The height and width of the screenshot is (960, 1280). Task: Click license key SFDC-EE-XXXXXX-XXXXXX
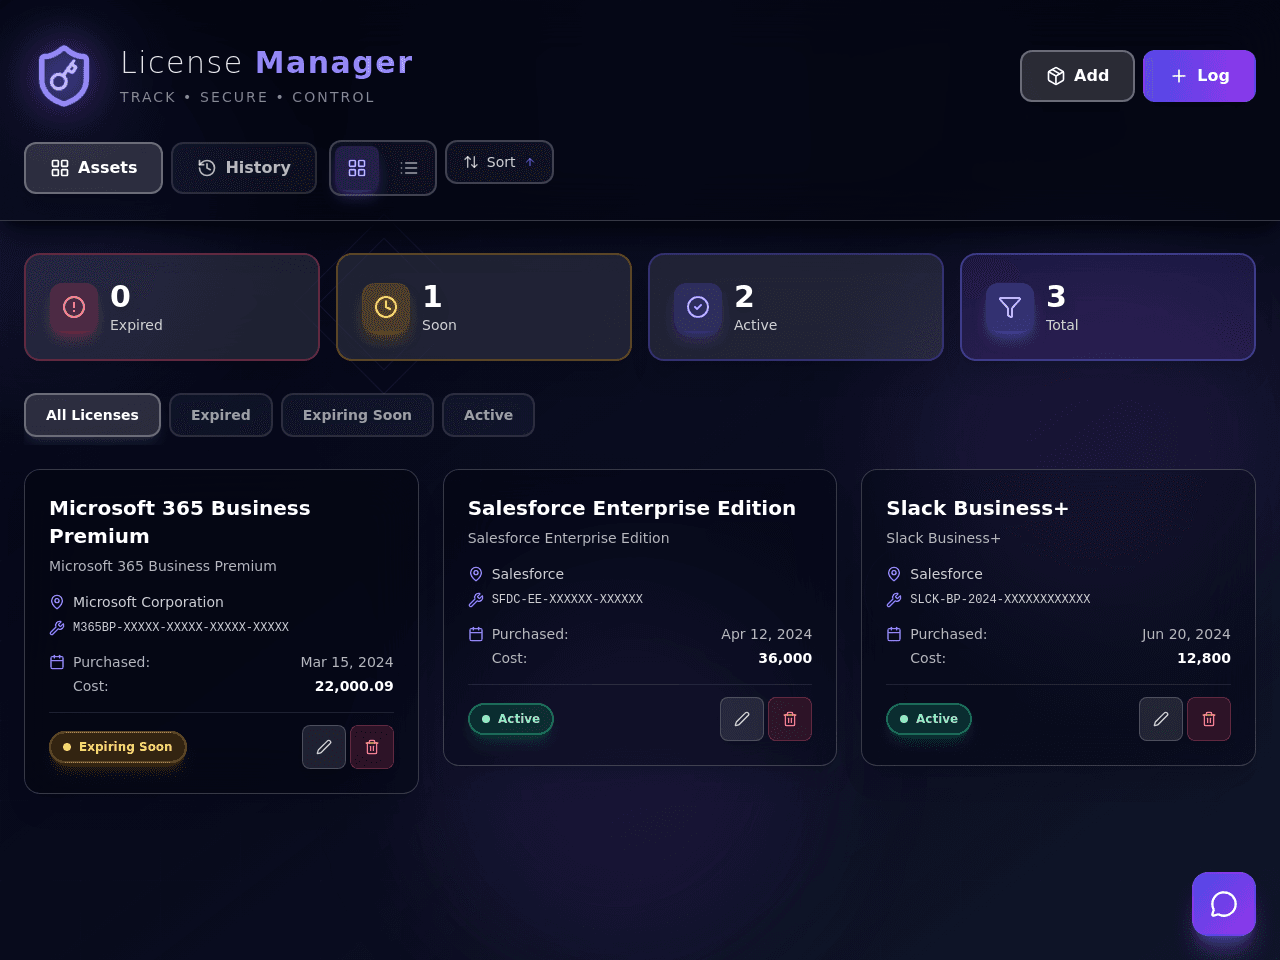(567, 600)
